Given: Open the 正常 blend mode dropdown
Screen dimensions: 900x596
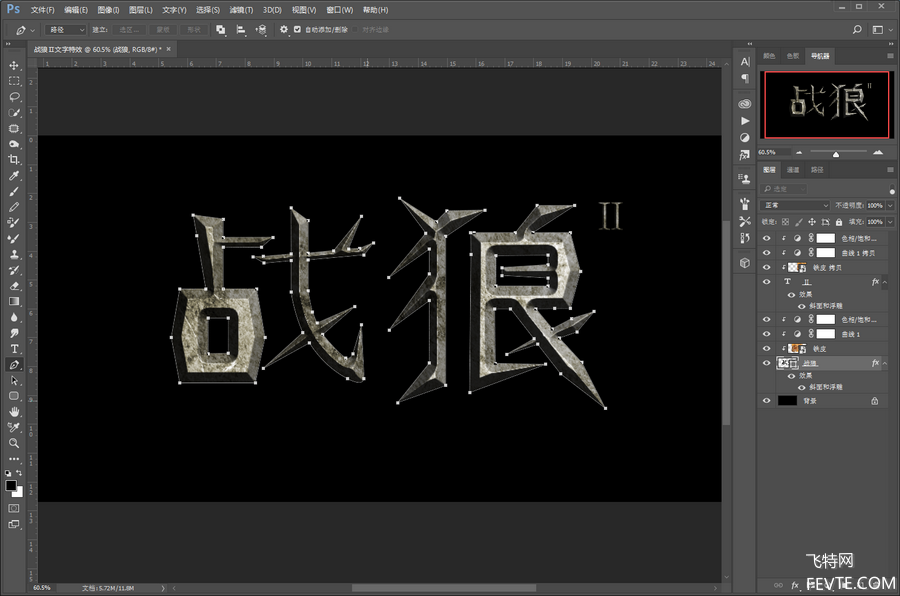Looking at the screenshot, I should click(x=796, y=205).
